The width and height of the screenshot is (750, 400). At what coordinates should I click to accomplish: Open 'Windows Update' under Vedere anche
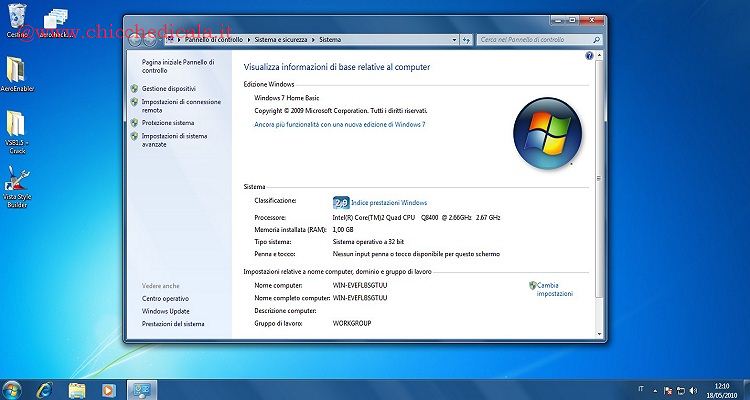(x=164, y=311)
